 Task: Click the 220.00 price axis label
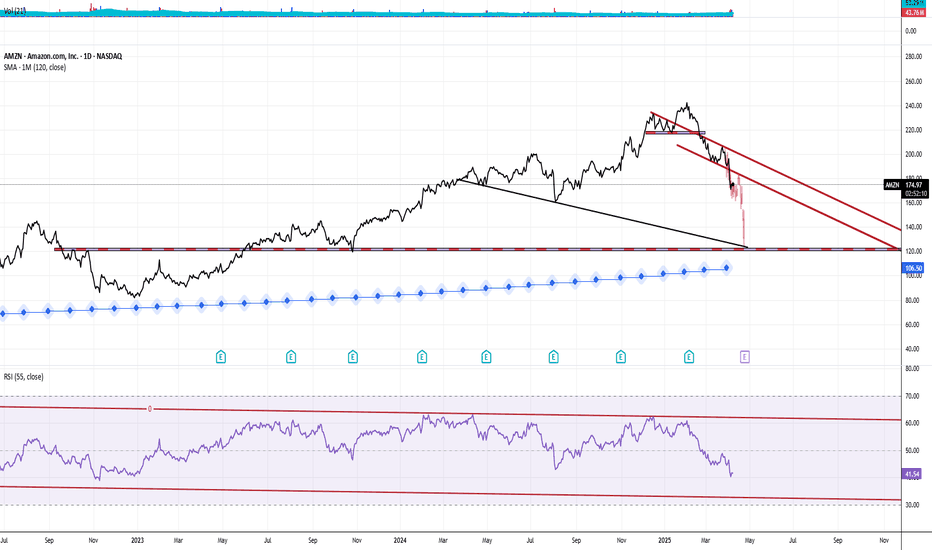(x=914, y=130)
